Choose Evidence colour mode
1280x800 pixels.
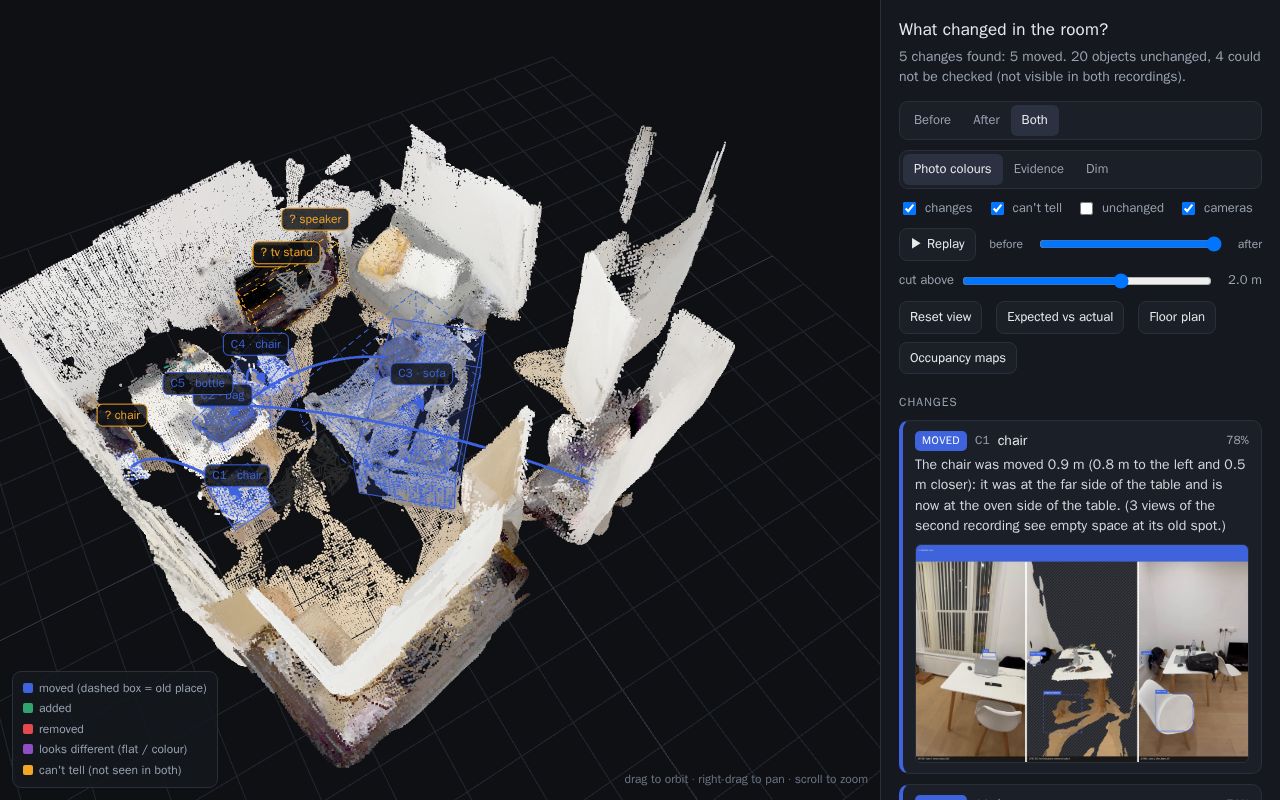(1038, 169)
